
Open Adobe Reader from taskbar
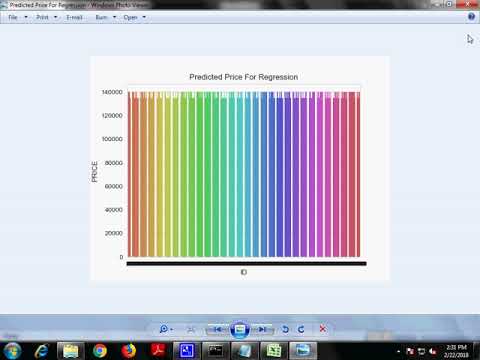158,351
